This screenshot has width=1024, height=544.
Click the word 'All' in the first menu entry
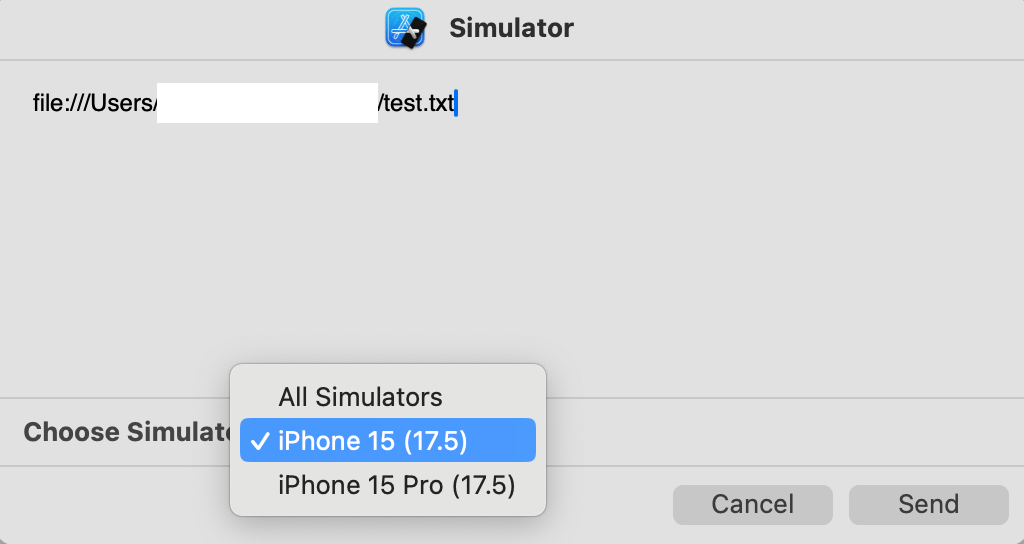pos(293,397)
